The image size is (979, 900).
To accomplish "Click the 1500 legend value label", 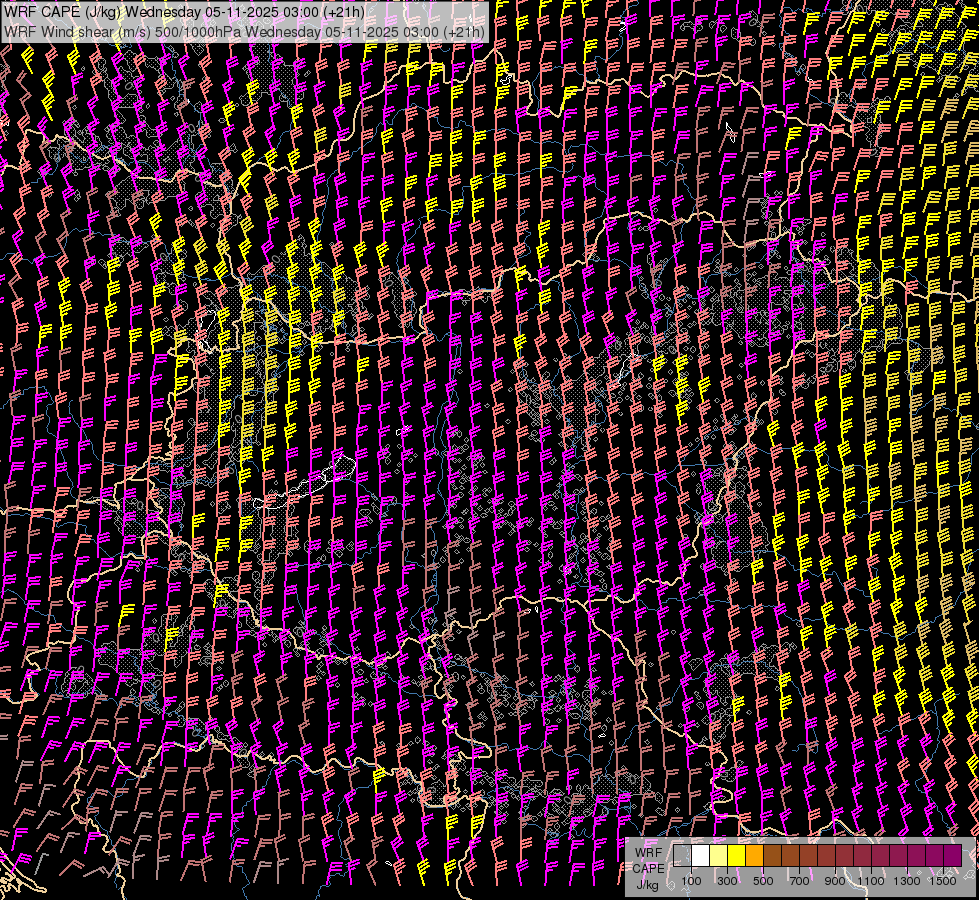I will pyautogui.click(x=943, y=881).
